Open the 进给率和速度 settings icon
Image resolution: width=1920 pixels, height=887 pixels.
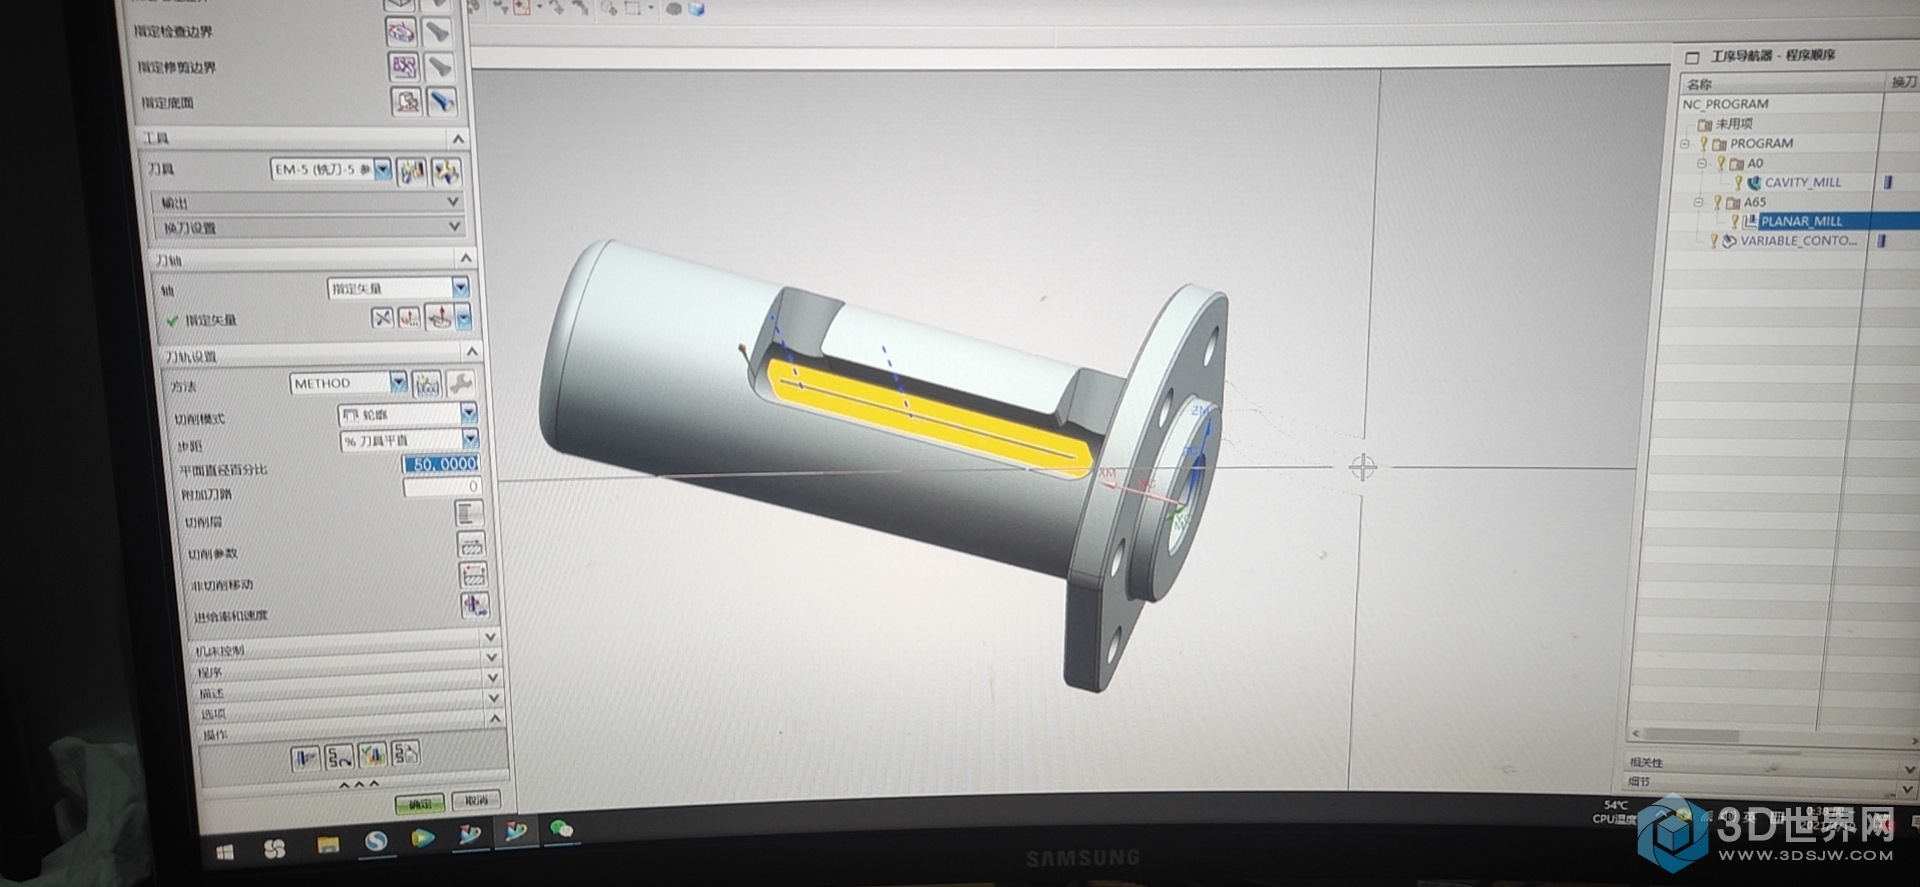475,605
